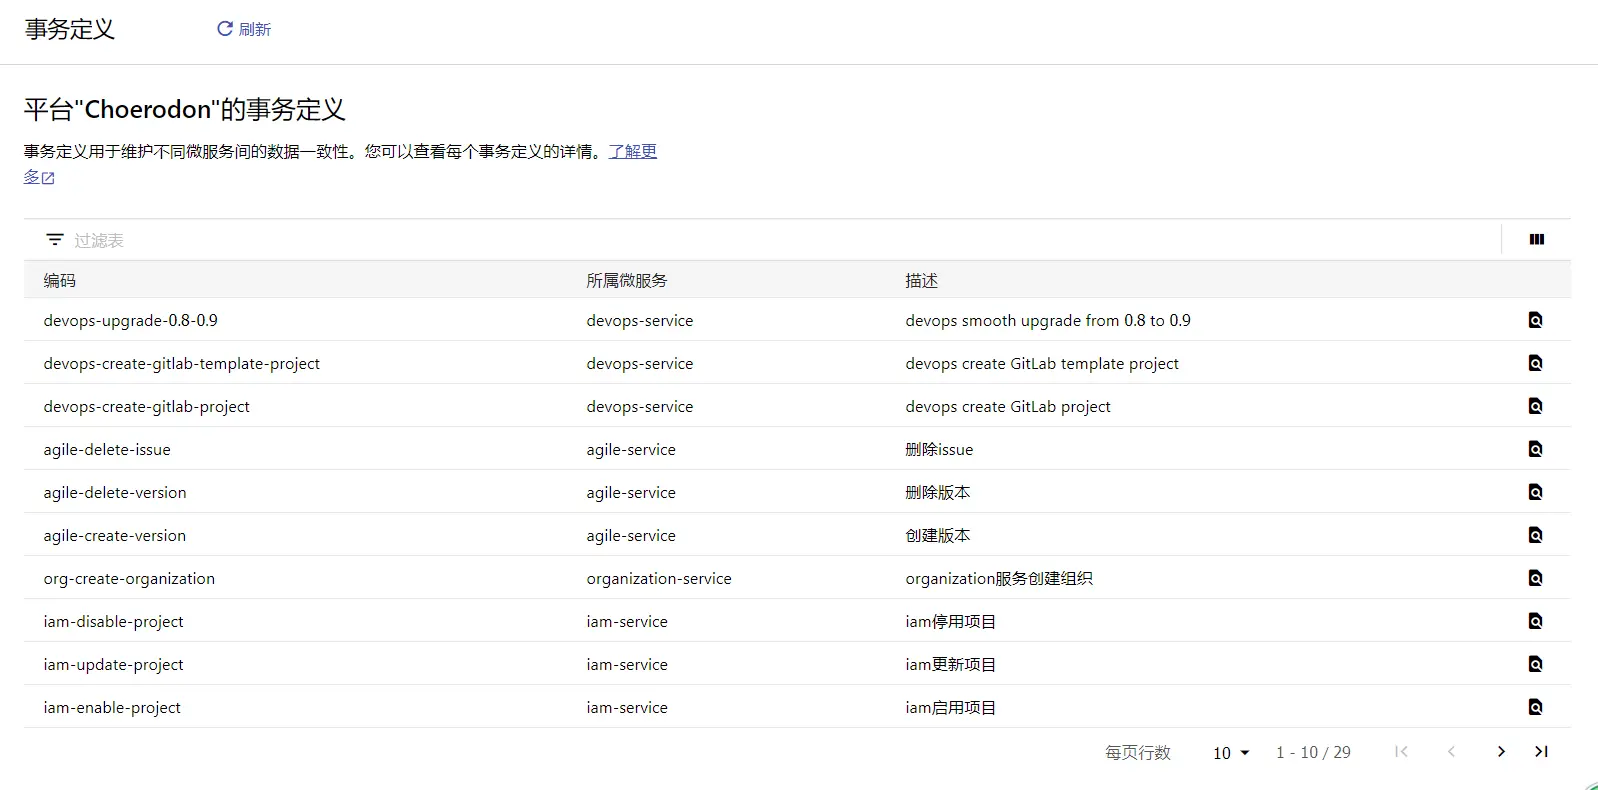This screenshot has width=1598, height=790.
Task: View details of agile-delete-version
Action: [1535, 492]
